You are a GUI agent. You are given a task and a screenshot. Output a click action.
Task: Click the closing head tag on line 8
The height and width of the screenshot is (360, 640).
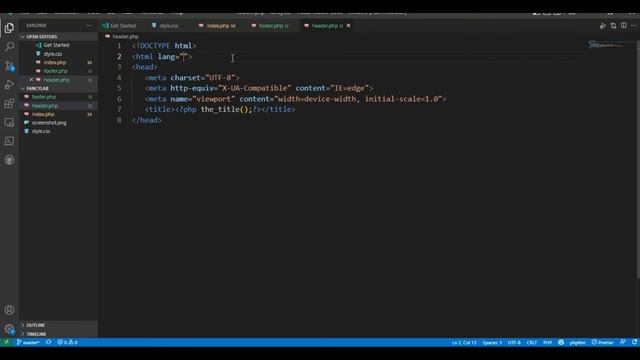147,120
